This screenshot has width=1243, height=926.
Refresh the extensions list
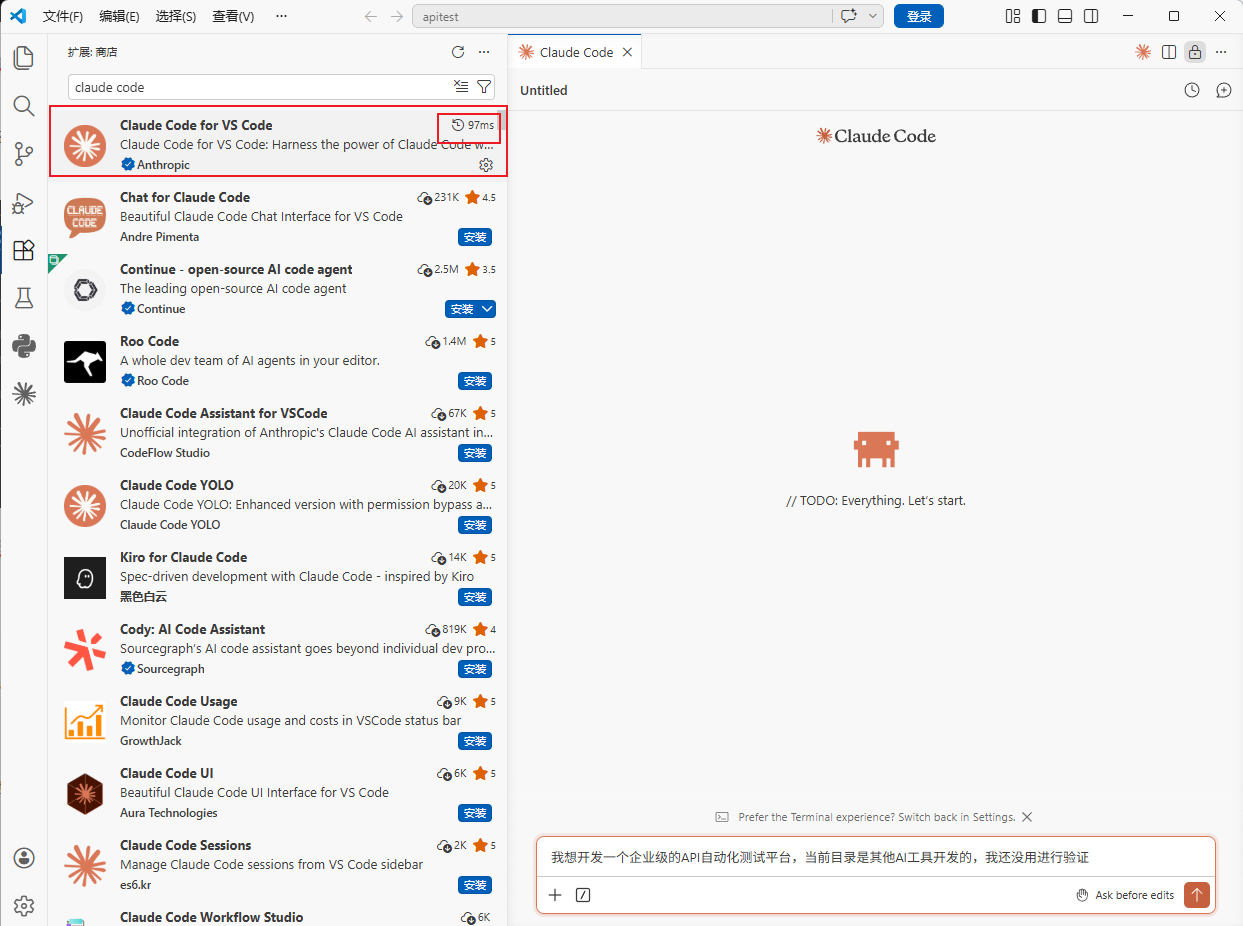point(458,52)
